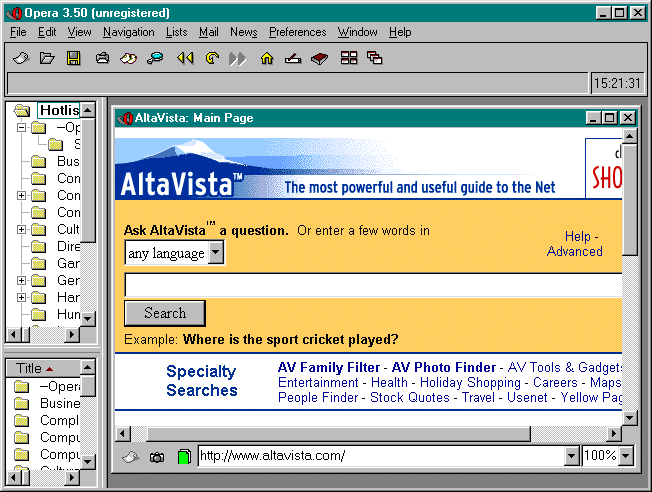The width and height of the screenshot is (652, 492).
Task: Click the Opera icon in the AltaVista window title
Action: click(126, 119)
